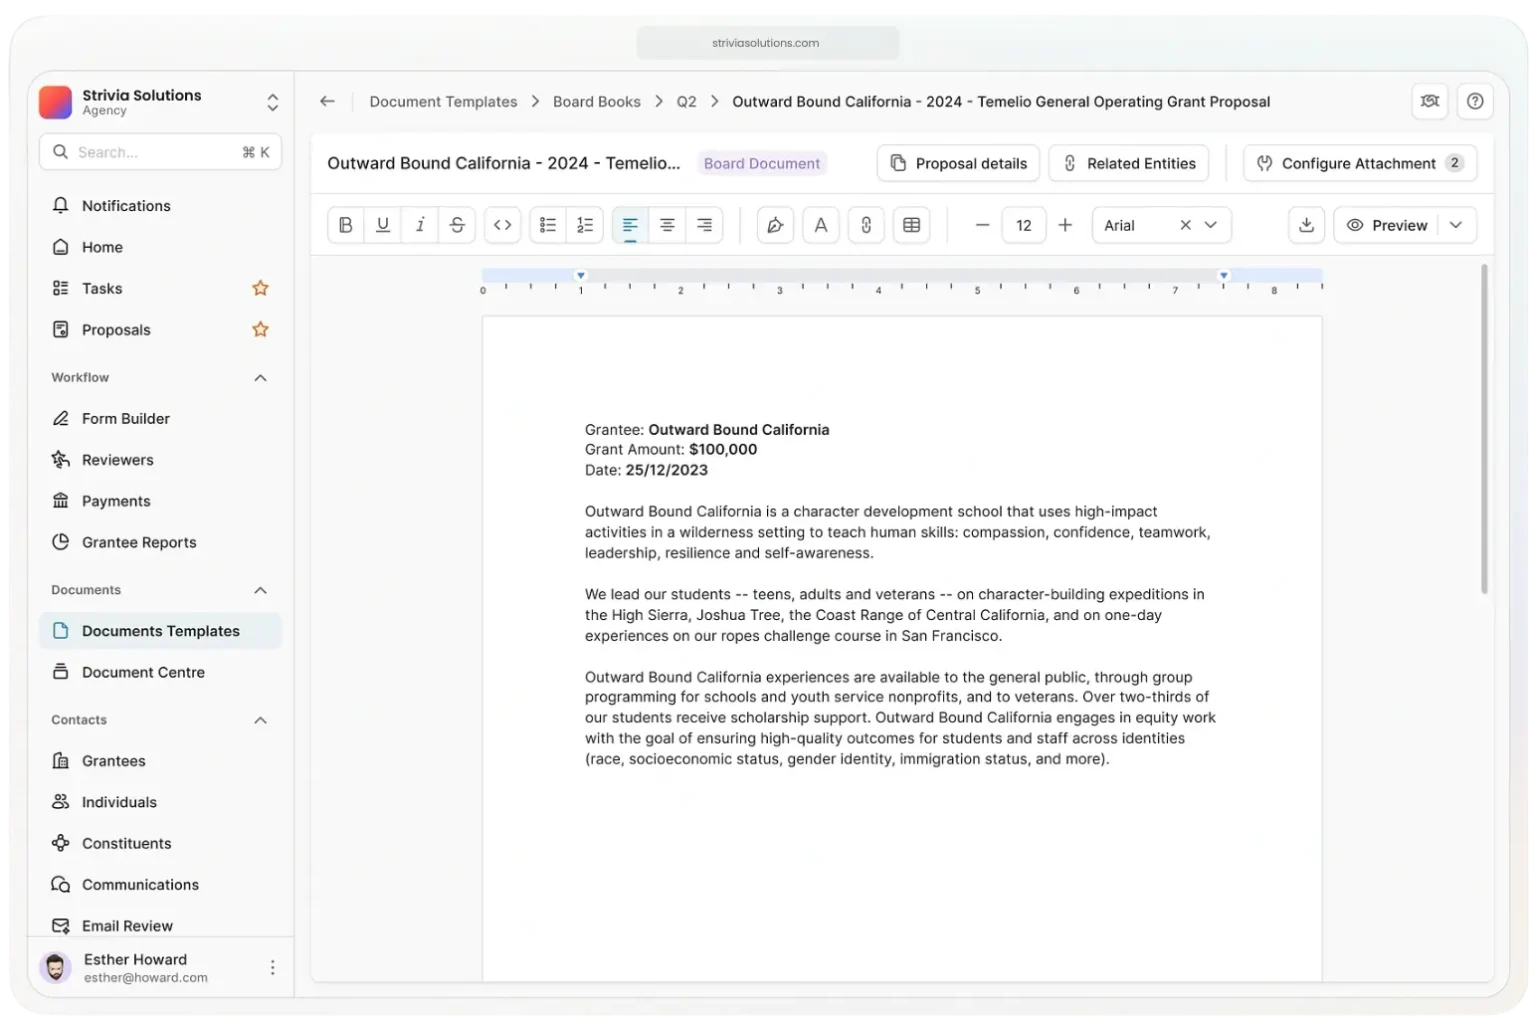Viewport: 1536px width, 1028px height.
Task: Toggle underline formatting
Action: click(x=383, y=225)
